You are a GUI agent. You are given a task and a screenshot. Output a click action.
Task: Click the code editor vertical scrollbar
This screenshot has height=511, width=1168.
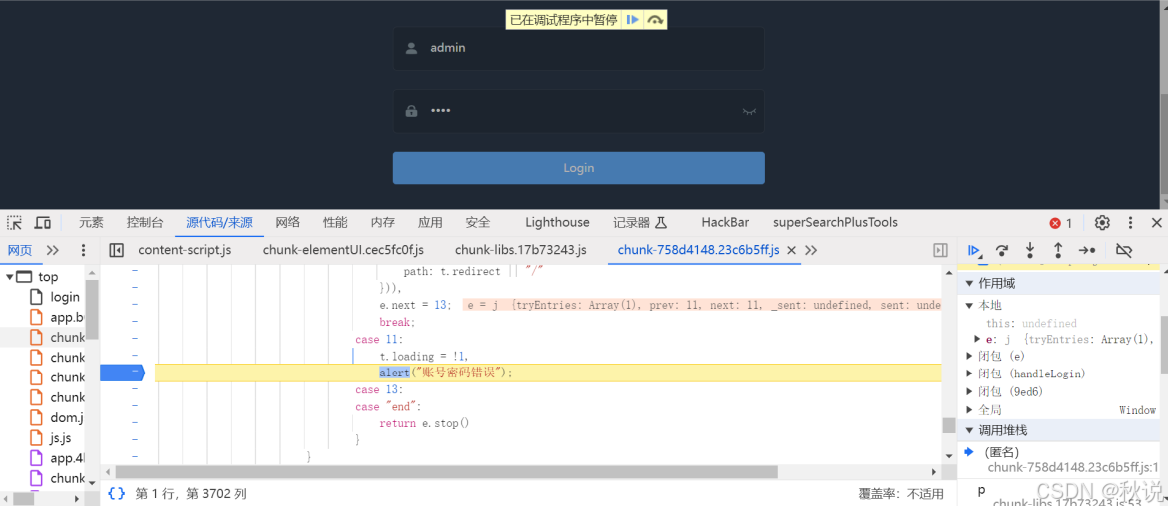click(x=948, y=425)
